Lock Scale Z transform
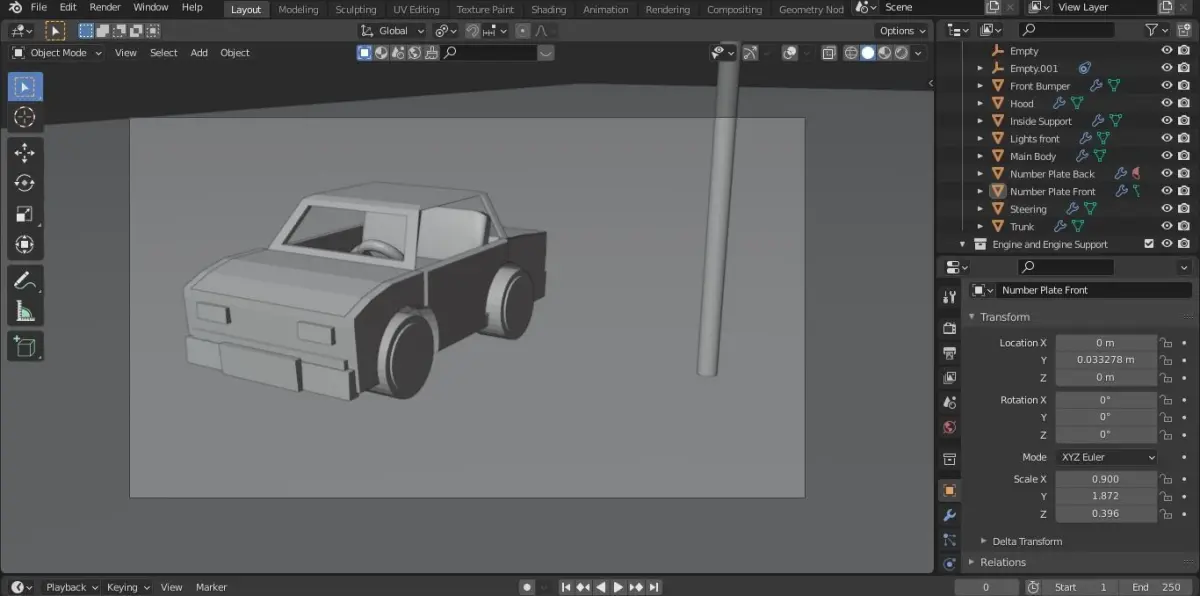The width and height of the screenshot is (1200, 596). coord(1166,514)
